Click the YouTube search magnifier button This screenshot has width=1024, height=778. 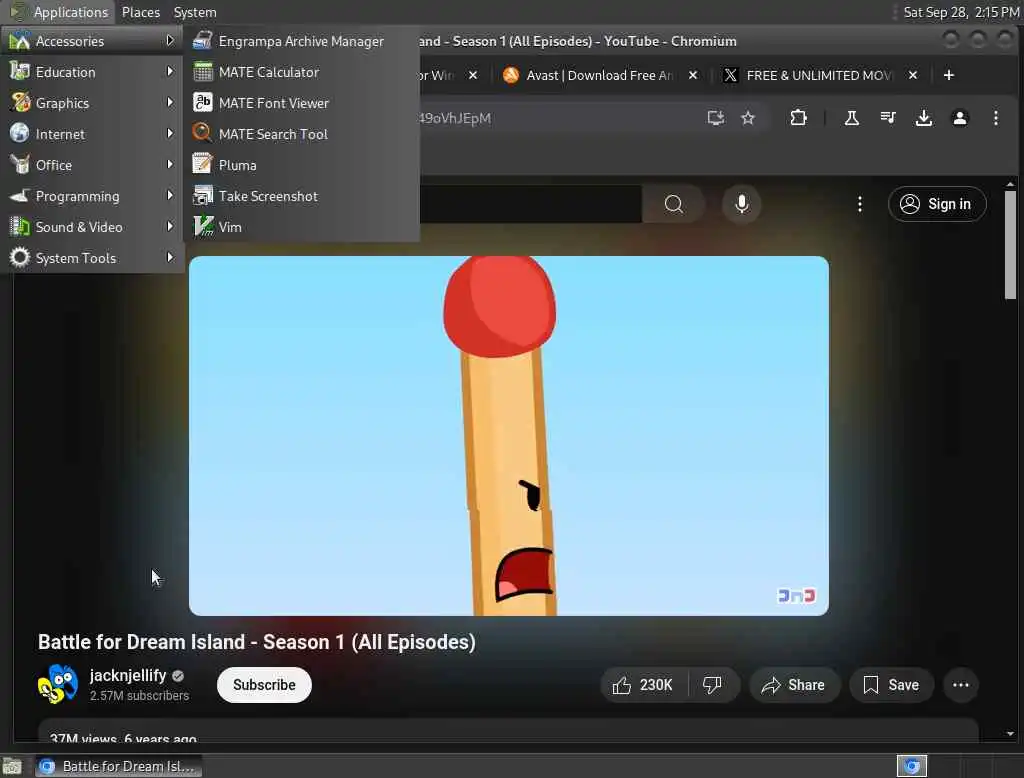pos(673,204)
